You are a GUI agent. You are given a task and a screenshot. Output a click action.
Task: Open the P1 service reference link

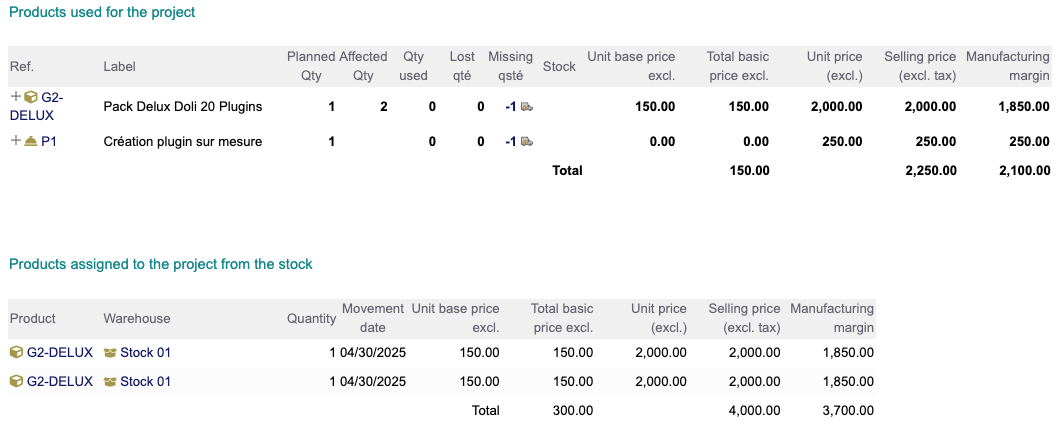click(48, 141)
